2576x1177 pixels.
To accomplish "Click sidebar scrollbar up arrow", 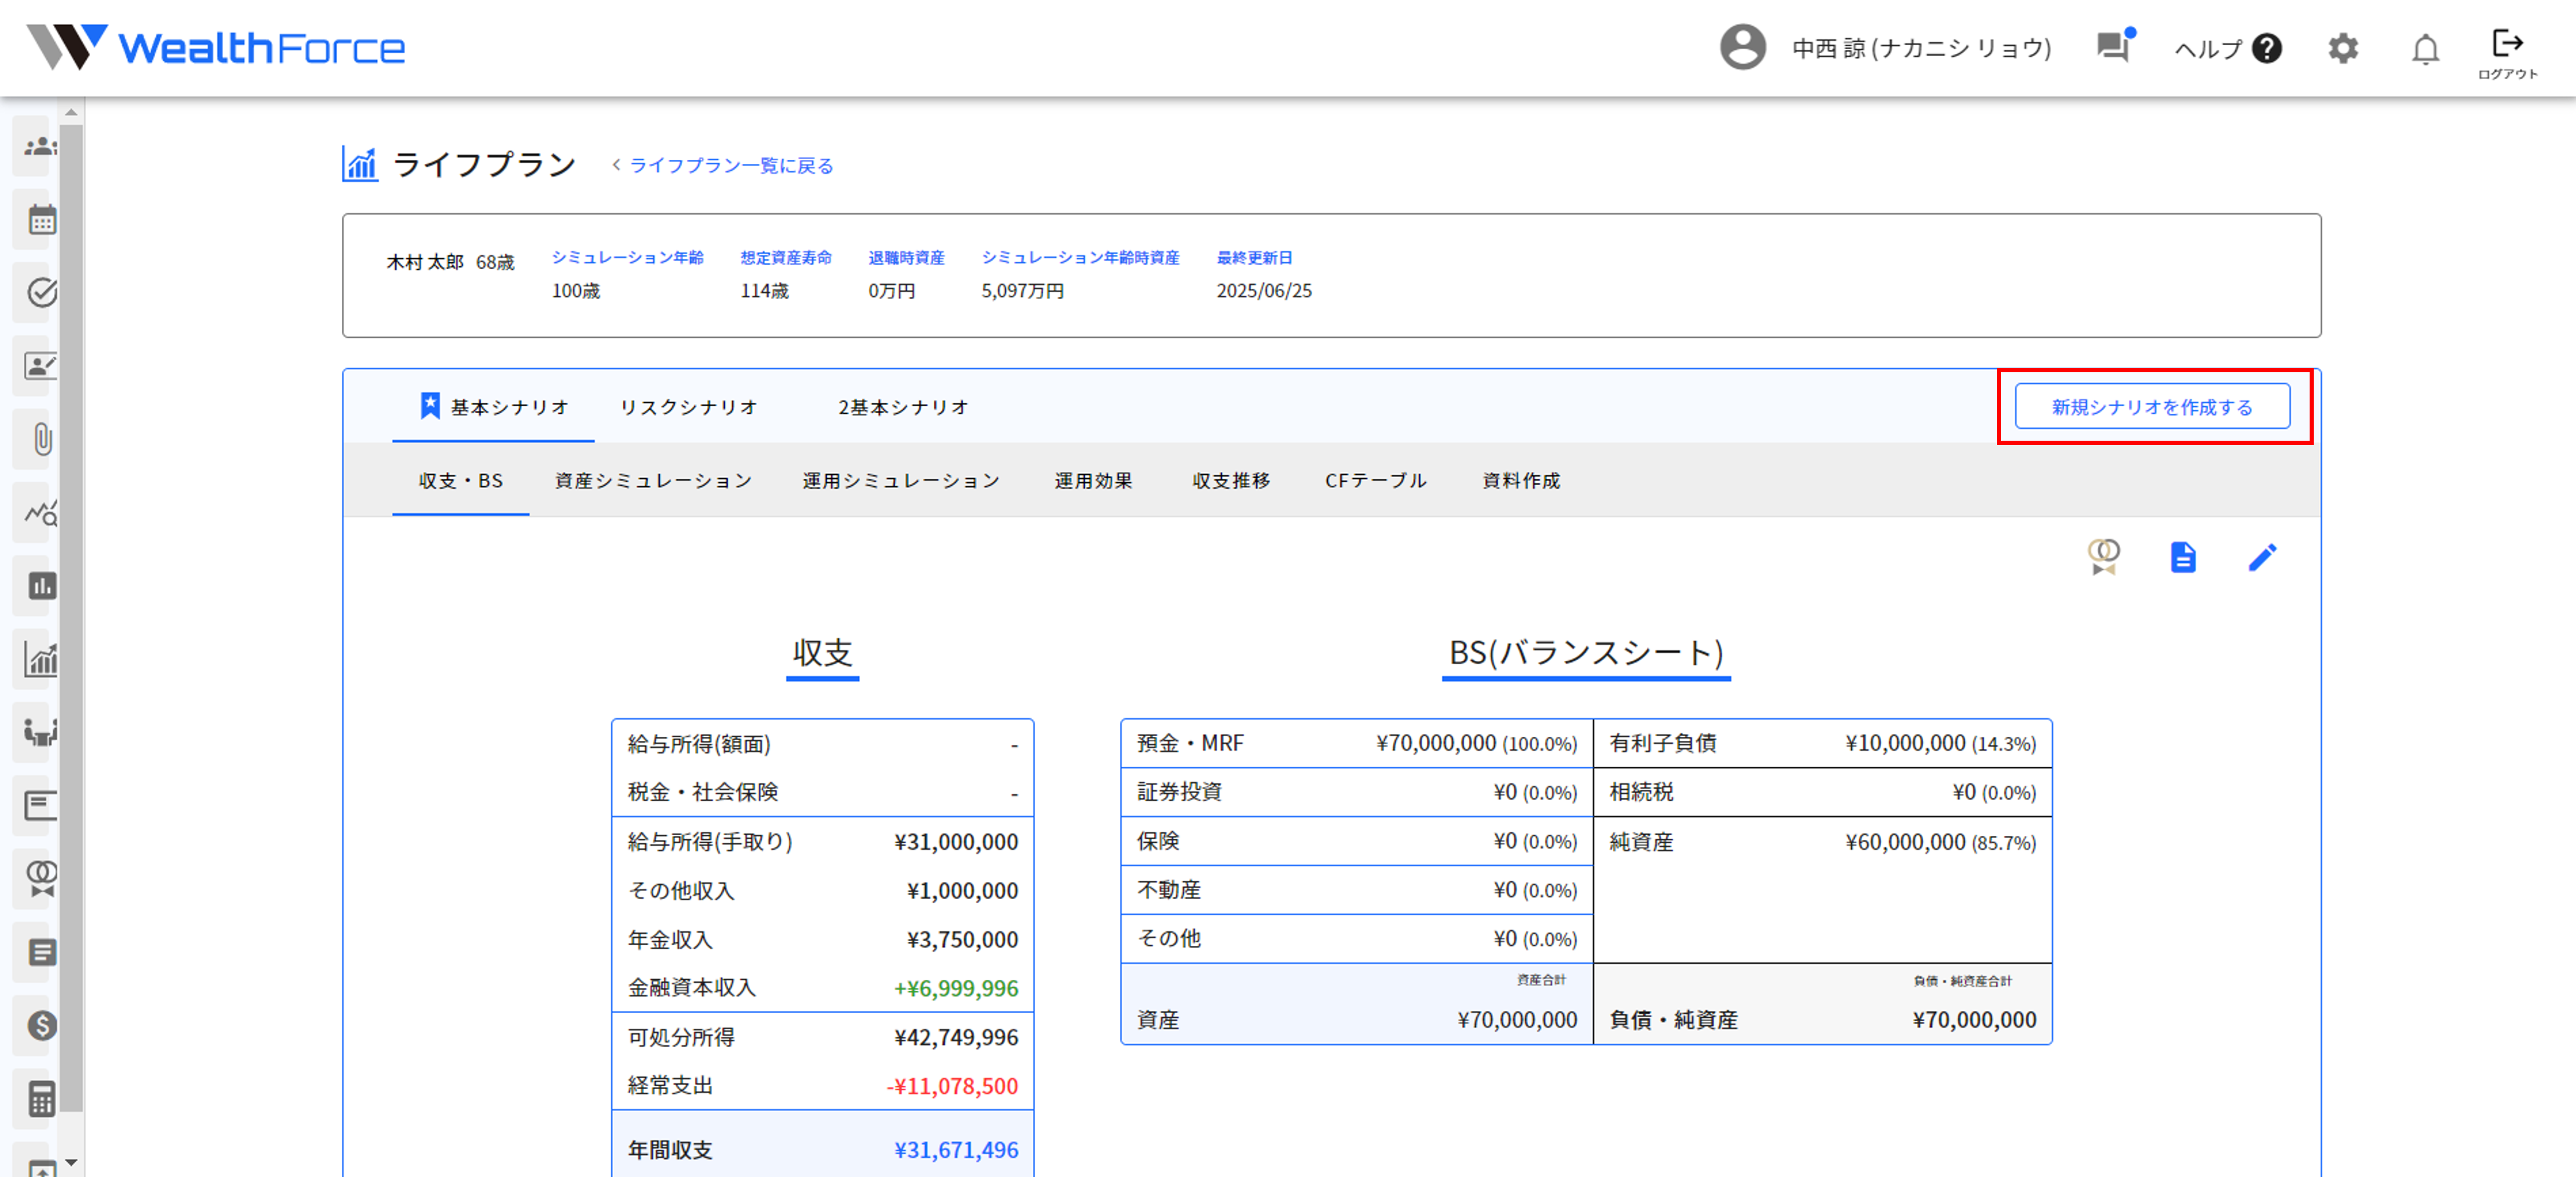I will pos(71,112).
